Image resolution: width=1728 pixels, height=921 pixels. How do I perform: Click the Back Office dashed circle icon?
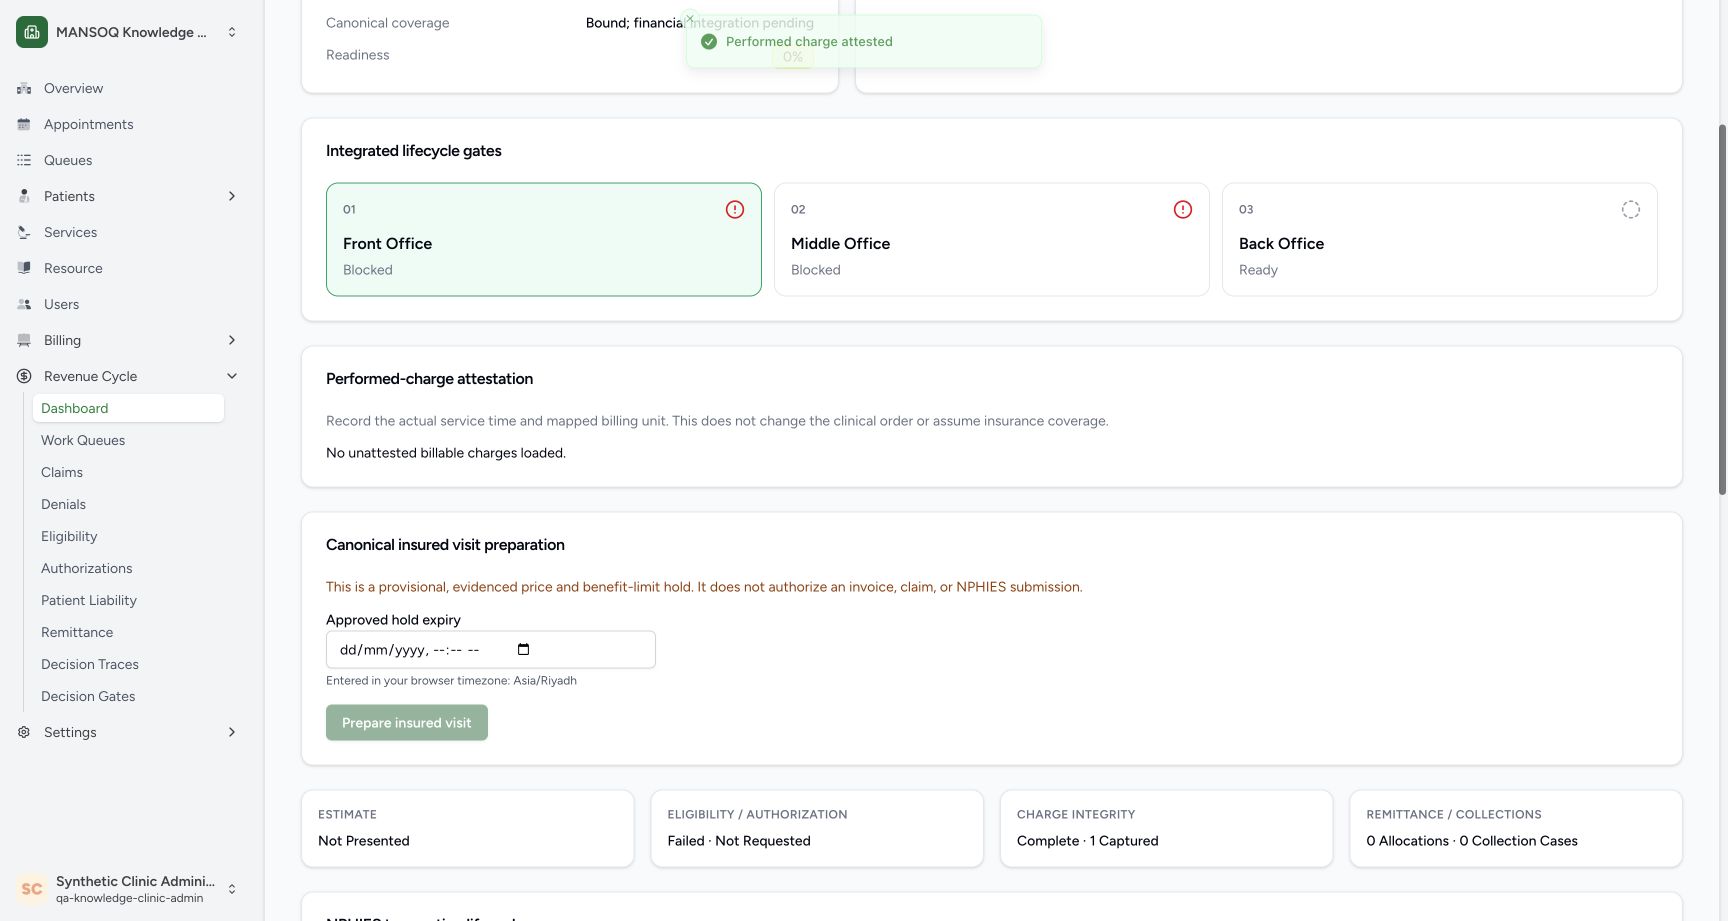[1631, 209]
